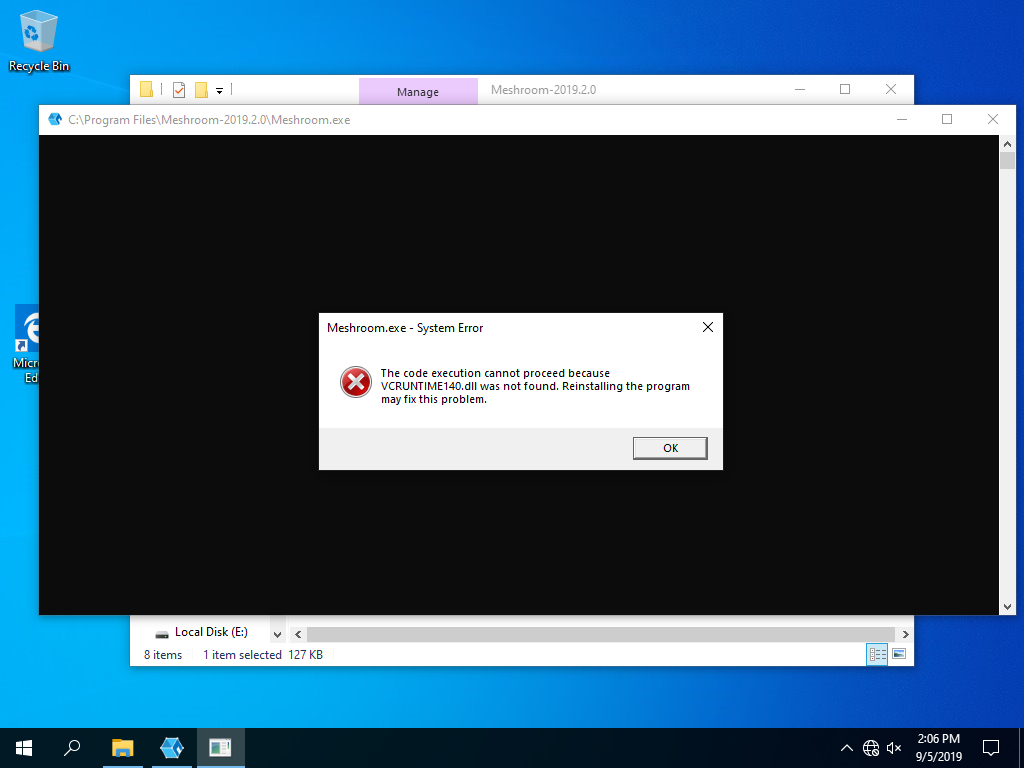Open the Action Center notification icon
Screen dimensions: 1024x768
click(990, 747)
